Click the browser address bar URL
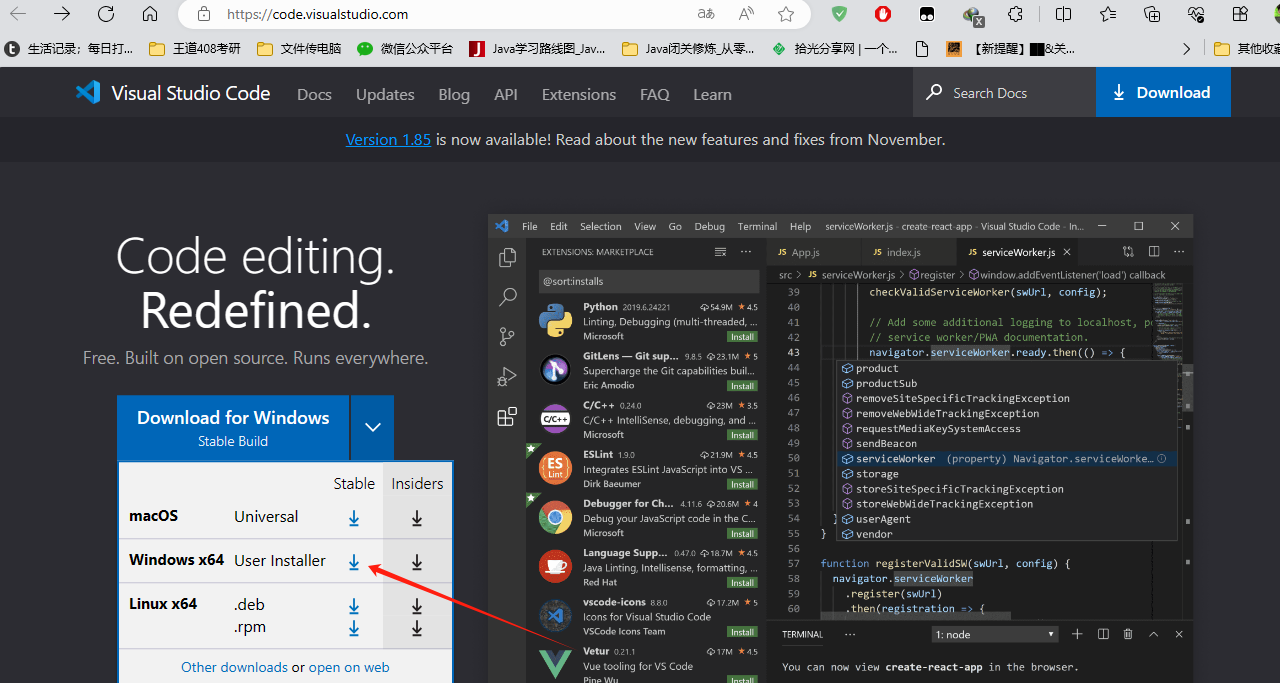This screenshot has height=683, width=1280. click(317, 14)
